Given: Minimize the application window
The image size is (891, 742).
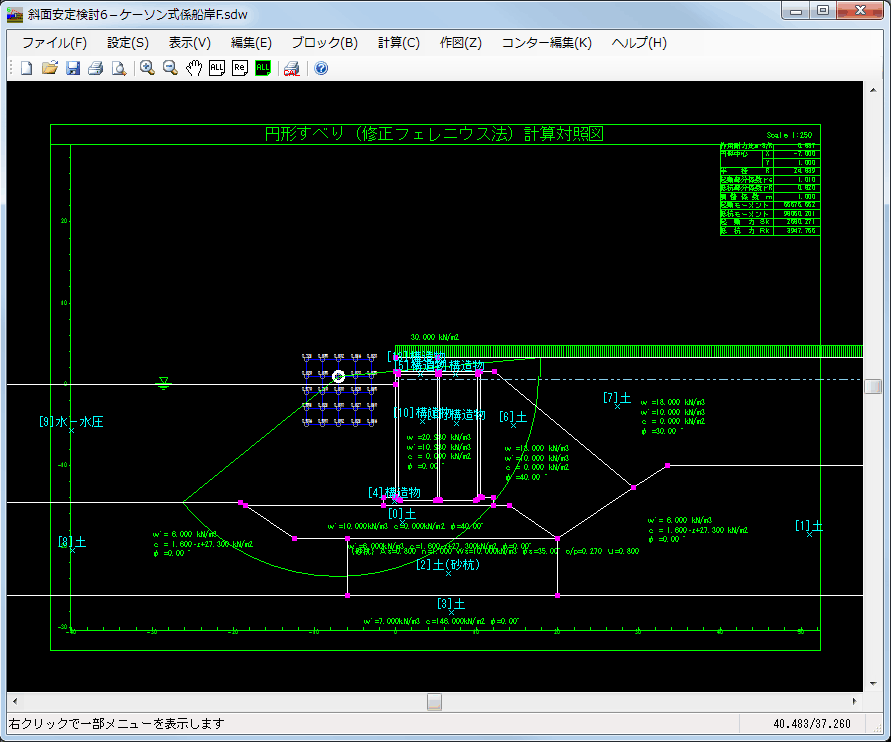Looking at the screenshot, I should pos(796,11).
